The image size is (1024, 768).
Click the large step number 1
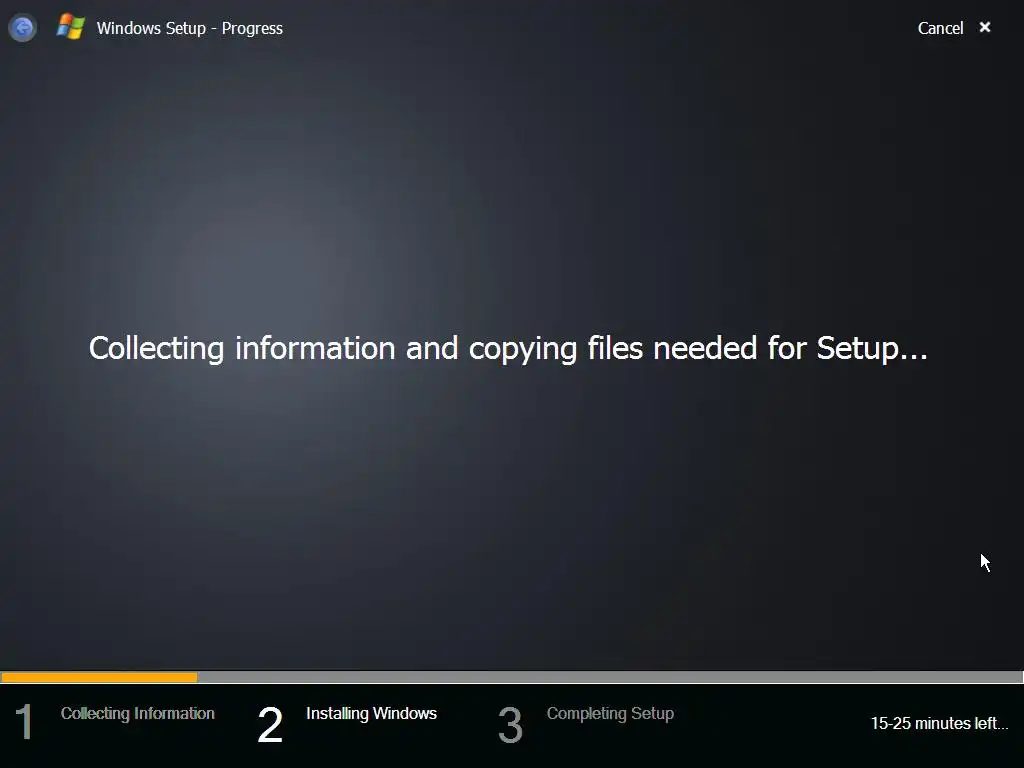tap(24, 722)
